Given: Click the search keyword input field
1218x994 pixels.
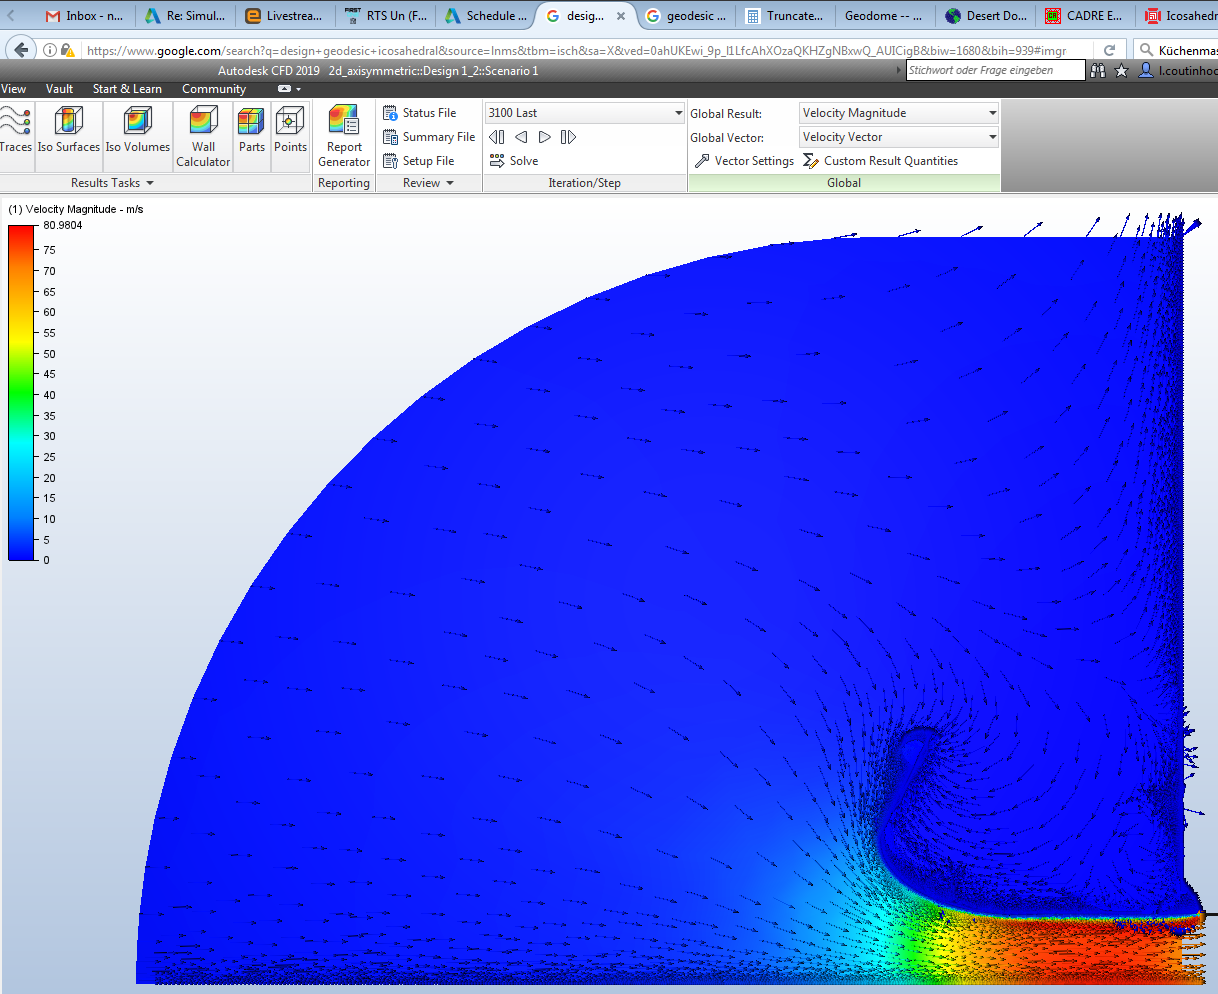Looking at the screenshot, I should pos(993,70).
